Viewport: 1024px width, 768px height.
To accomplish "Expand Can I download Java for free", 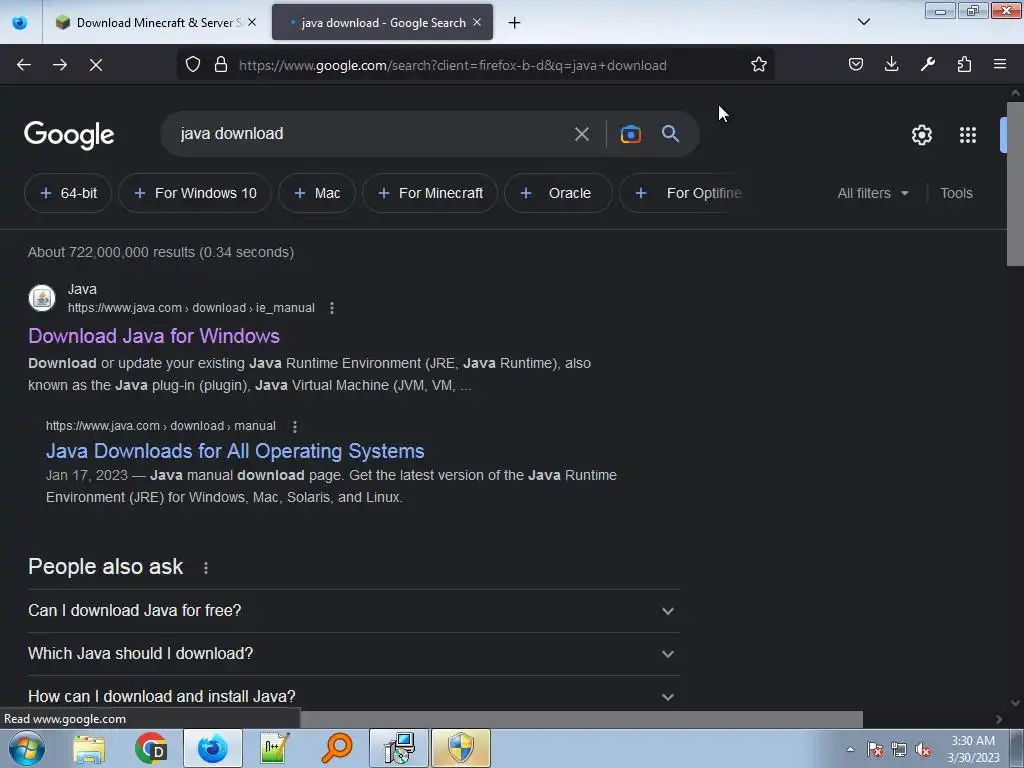I will click(353, 611).
